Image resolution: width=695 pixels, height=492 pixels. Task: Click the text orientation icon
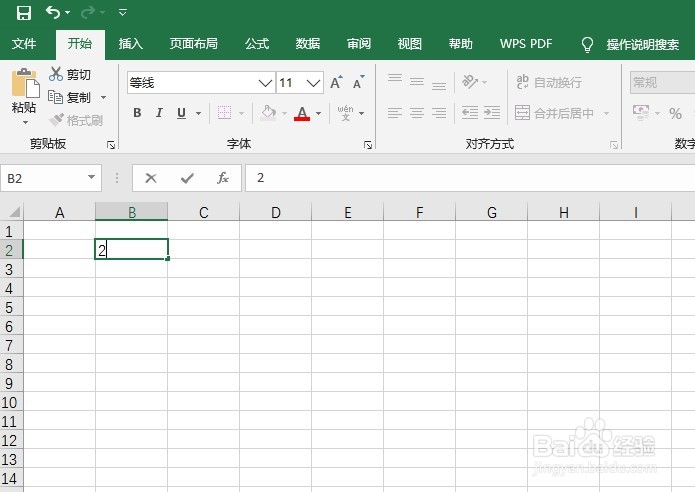click(470, 82)
